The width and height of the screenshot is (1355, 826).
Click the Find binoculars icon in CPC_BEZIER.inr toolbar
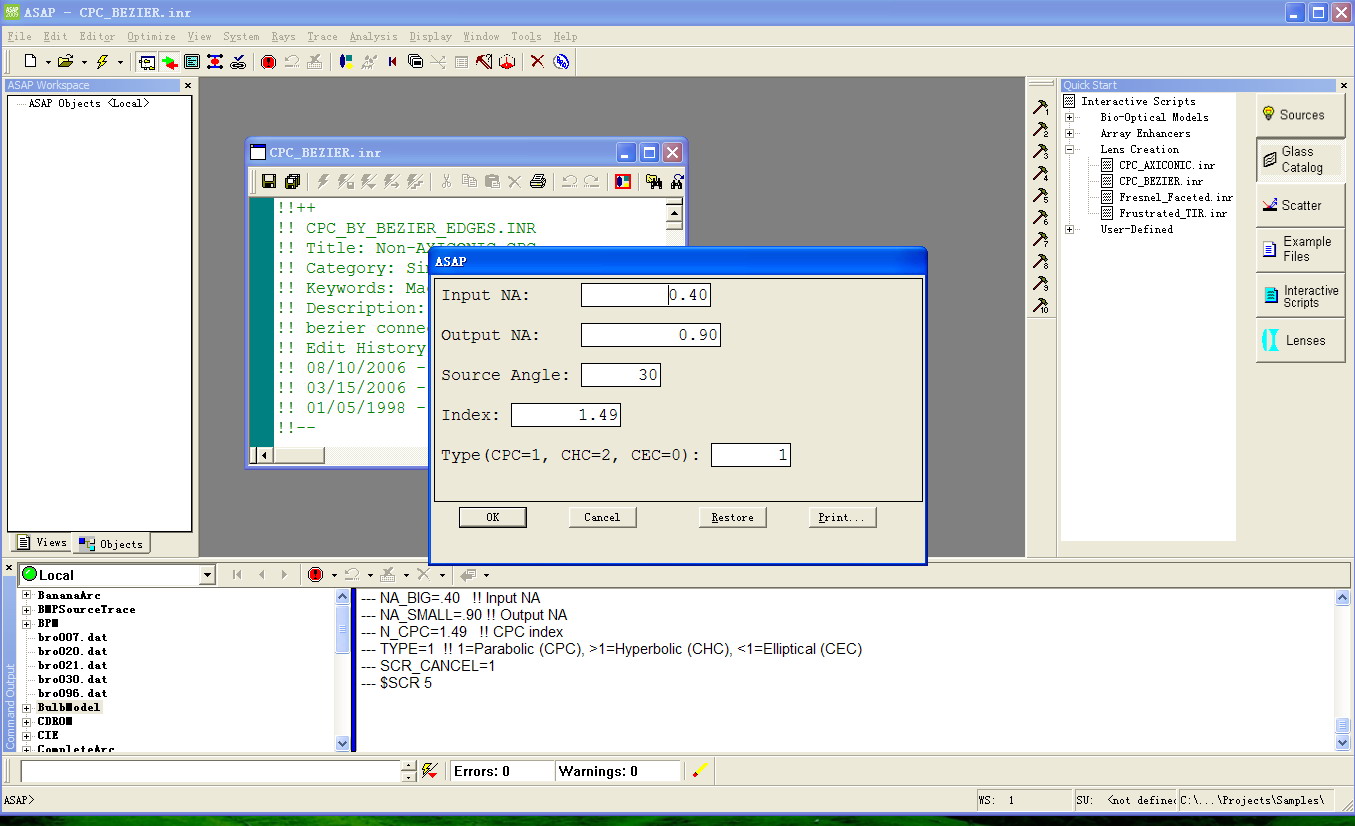654,181
